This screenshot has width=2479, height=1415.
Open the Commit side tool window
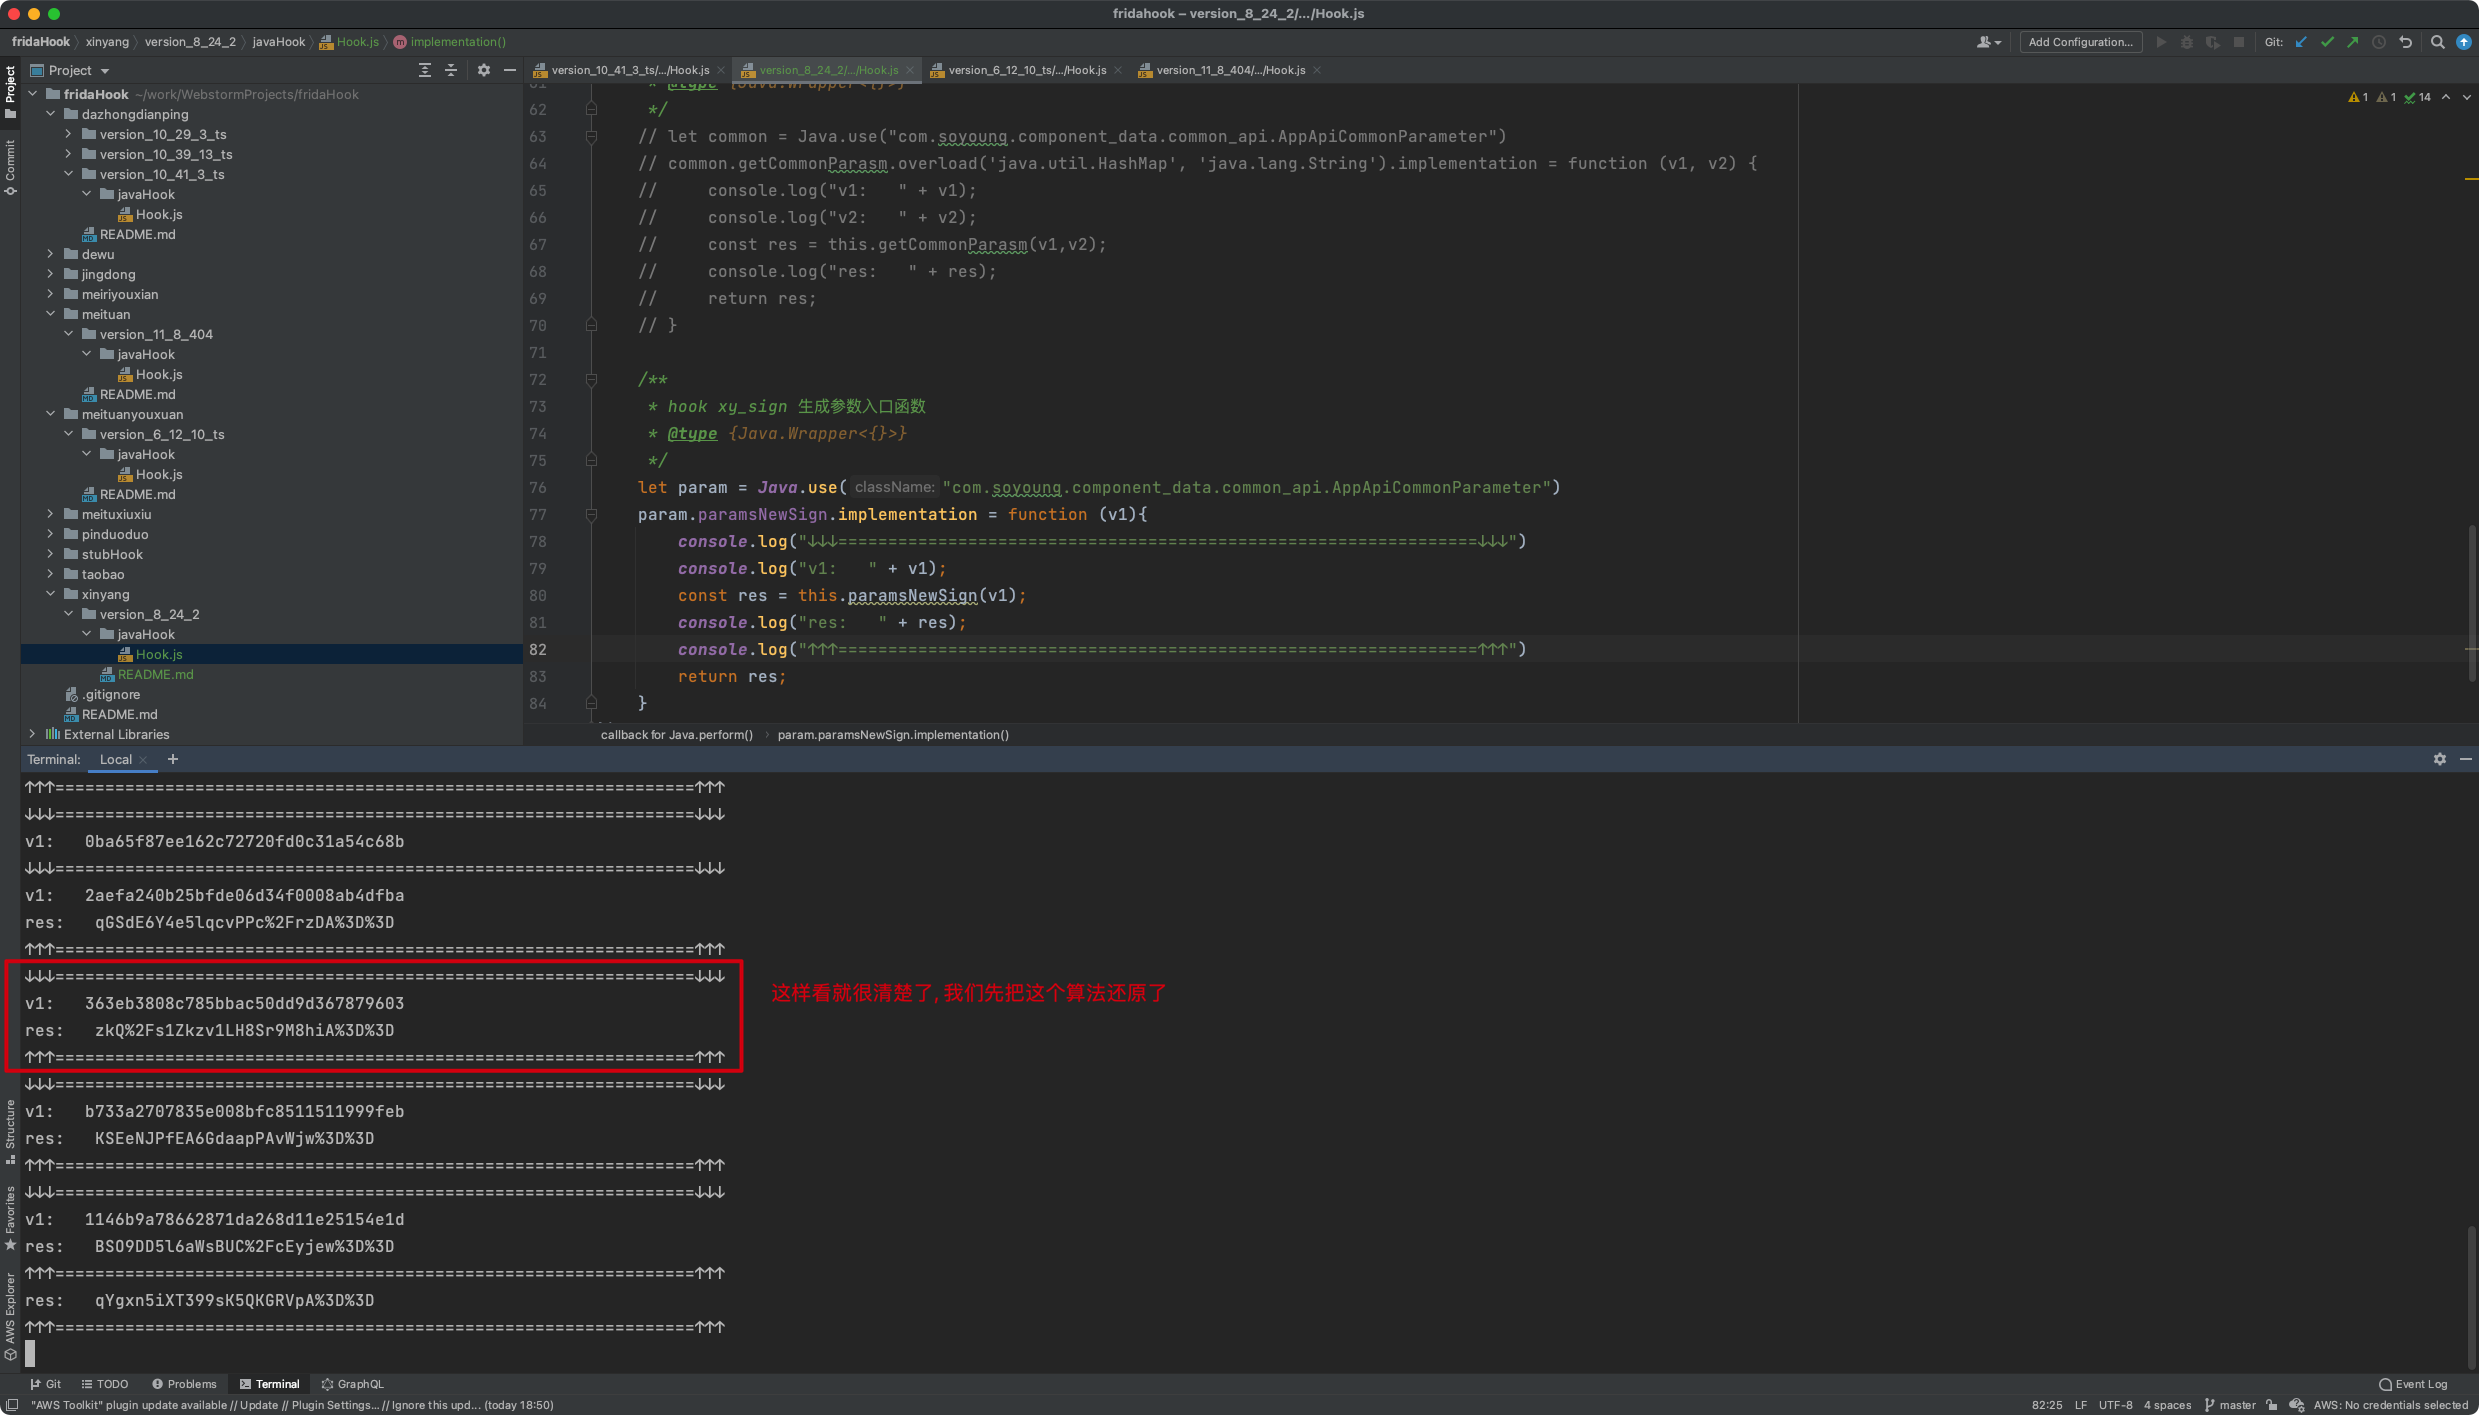[10, 168]
